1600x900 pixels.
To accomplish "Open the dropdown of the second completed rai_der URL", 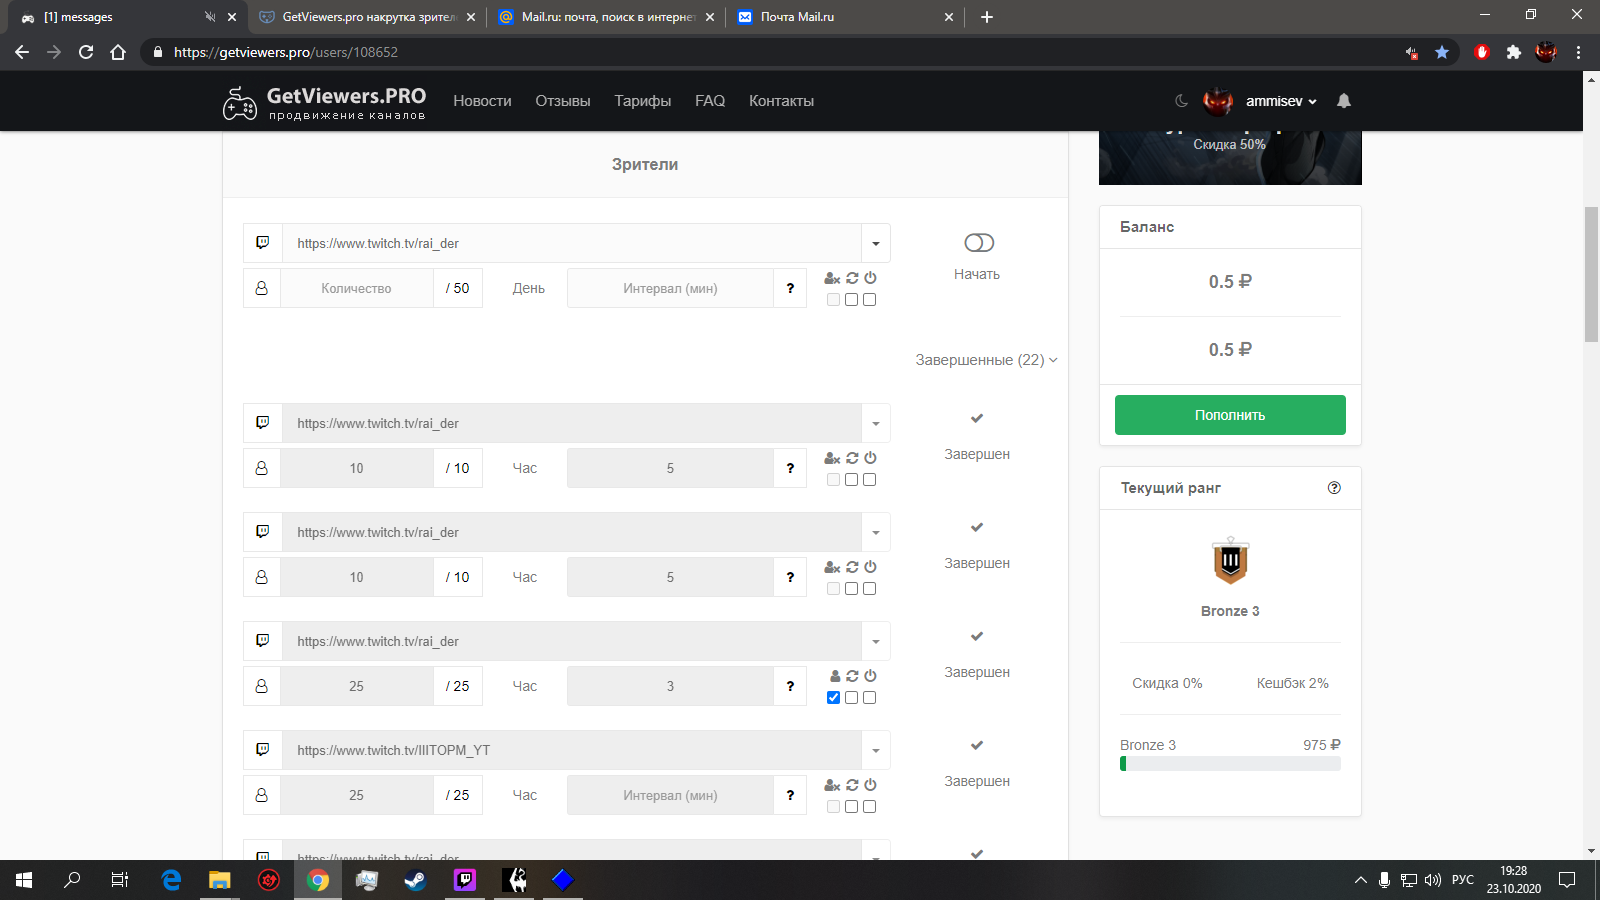I will pos(876,532).
